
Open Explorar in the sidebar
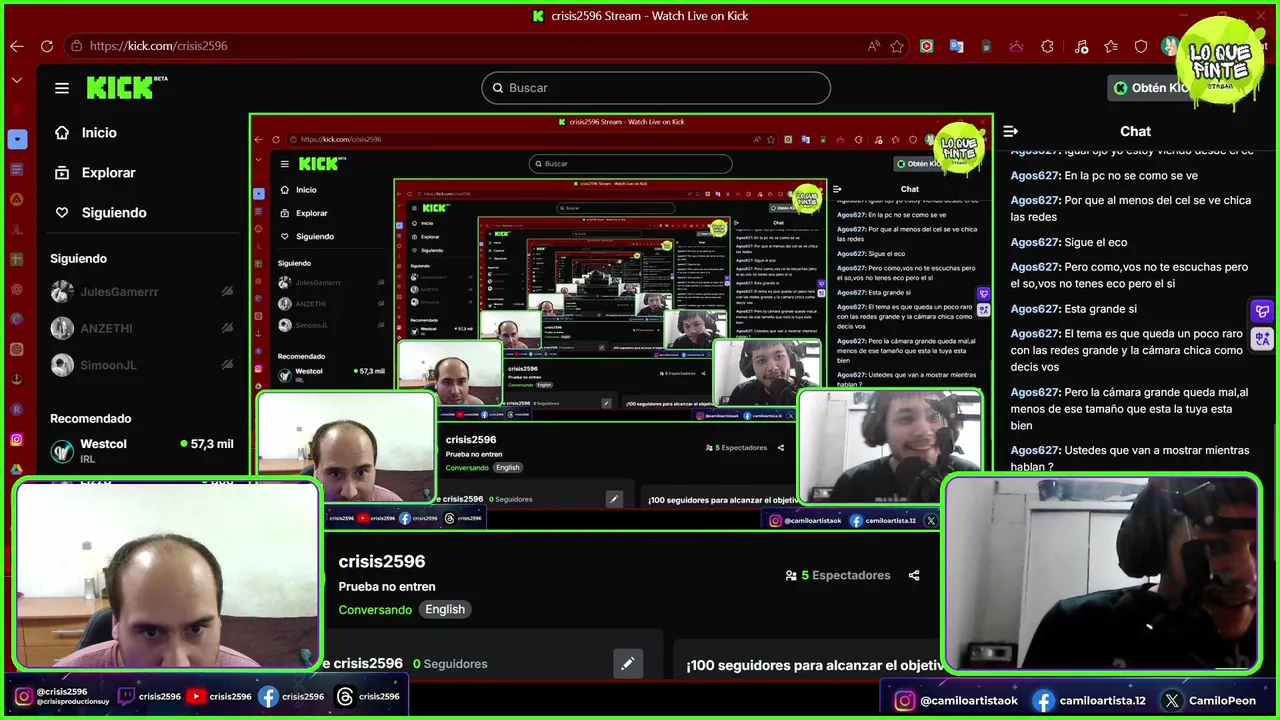(x=95, y=172)
